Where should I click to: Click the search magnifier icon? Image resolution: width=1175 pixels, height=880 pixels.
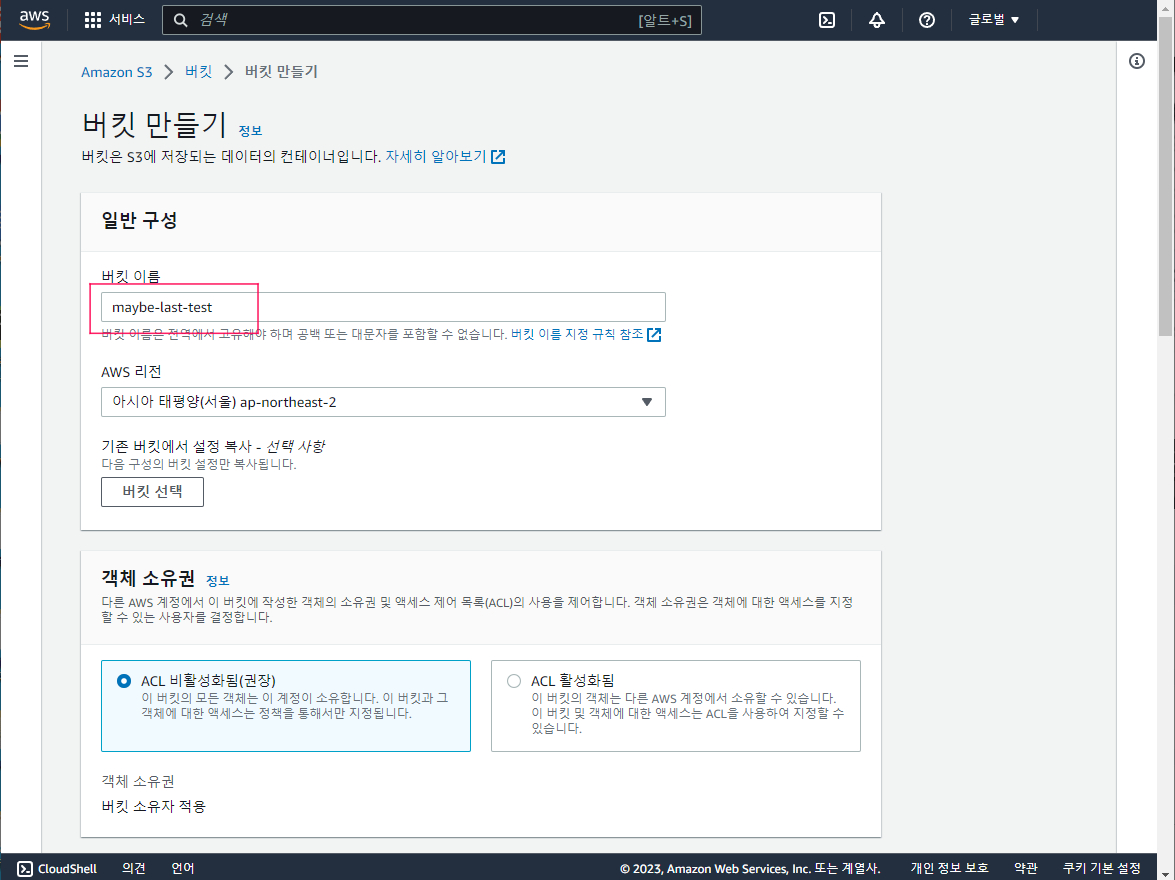[181, 20]
